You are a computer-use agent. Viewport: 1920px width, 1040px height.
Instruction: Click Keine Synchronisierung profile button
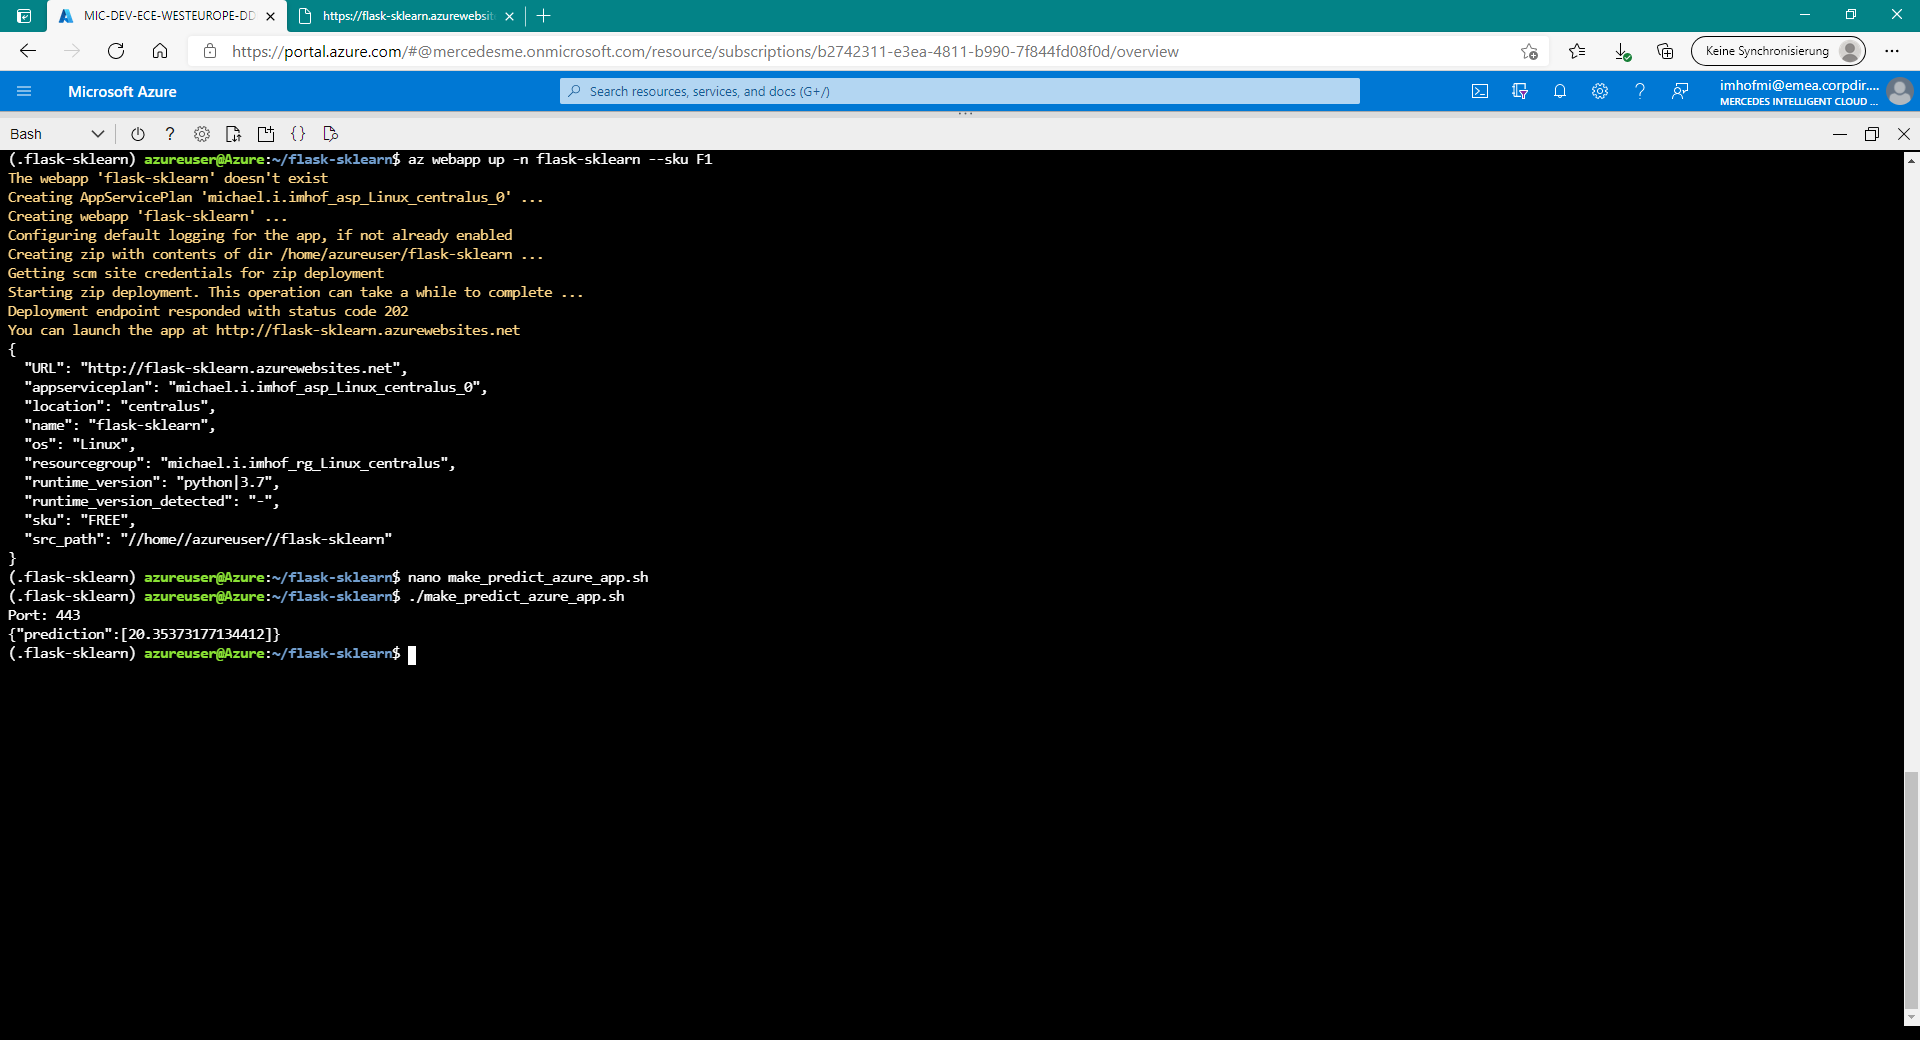pos(1778,51)
